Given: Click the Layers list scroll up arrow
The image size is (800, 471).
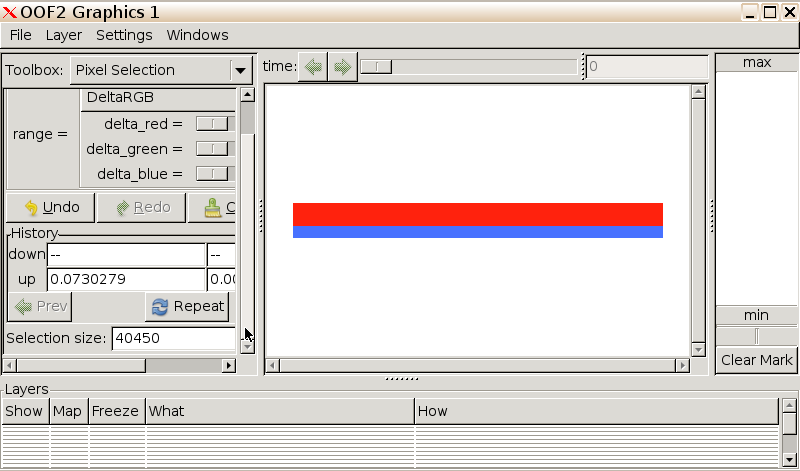Looking at the screenshot, I should [x=789, y=406].
